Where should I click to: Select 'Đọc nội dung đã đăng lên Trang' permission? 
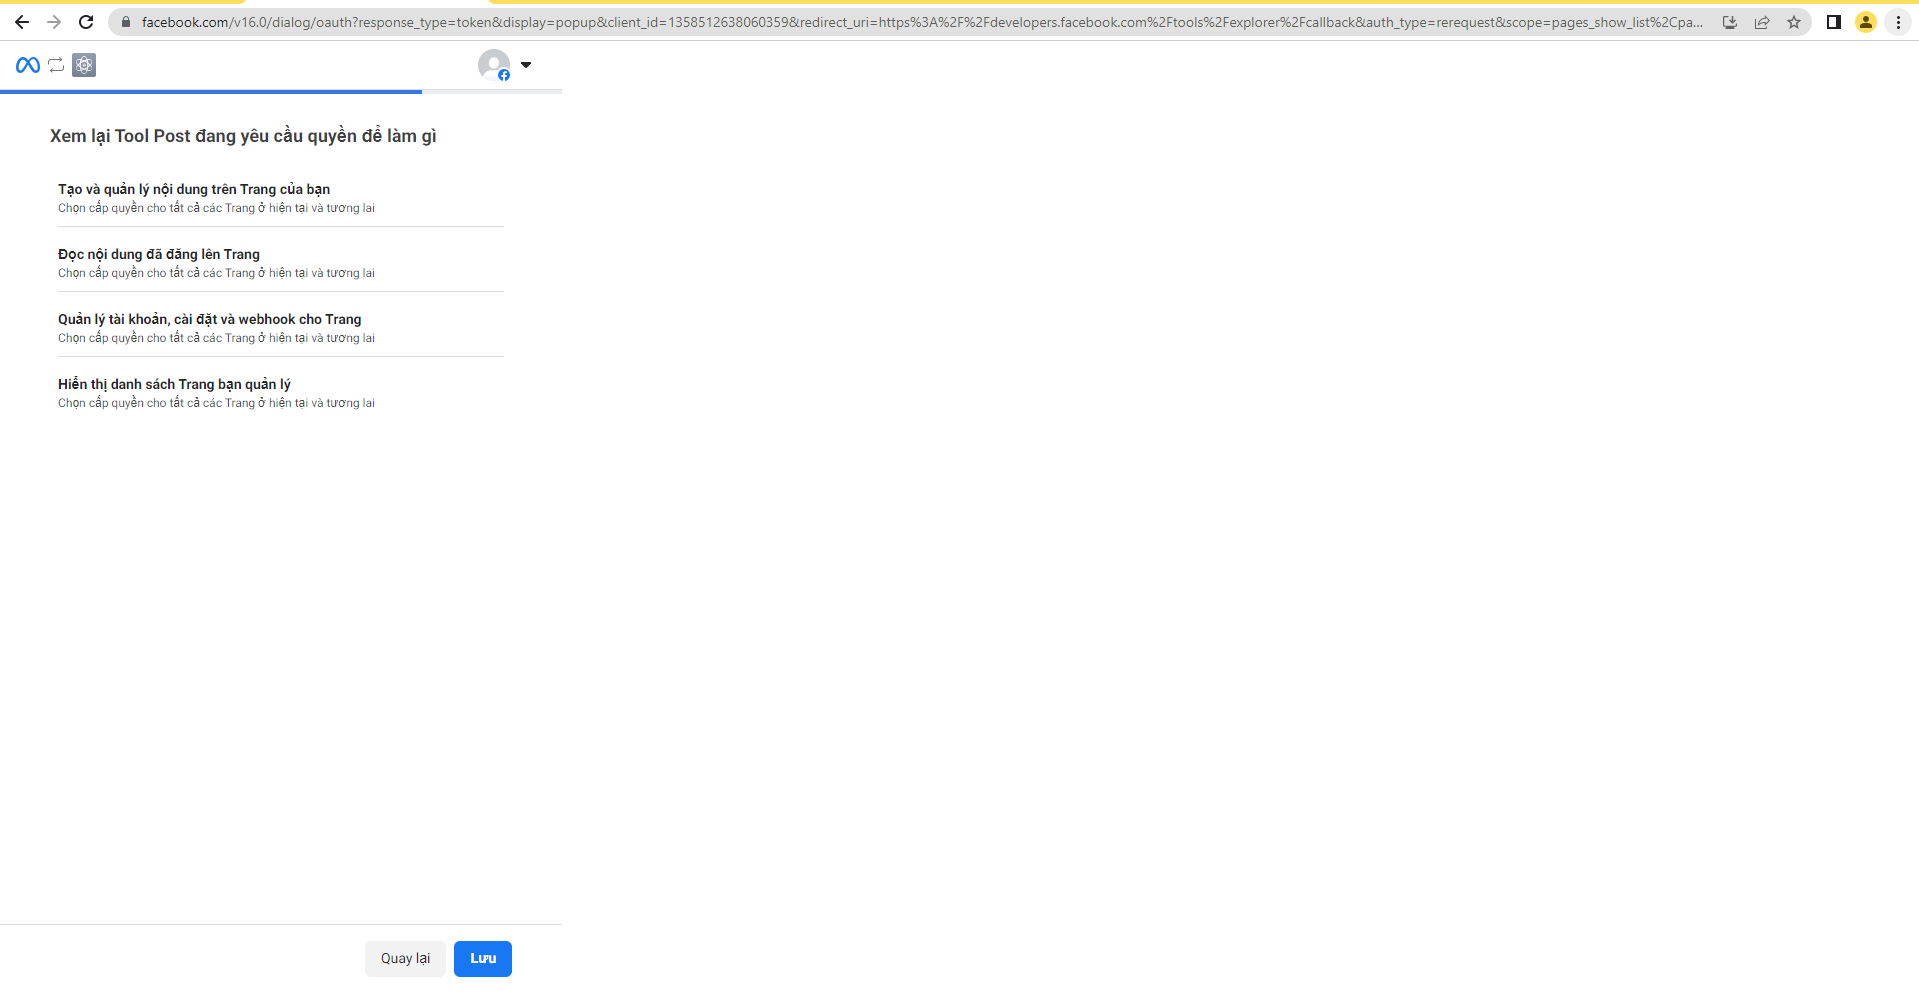coord(159,254)
